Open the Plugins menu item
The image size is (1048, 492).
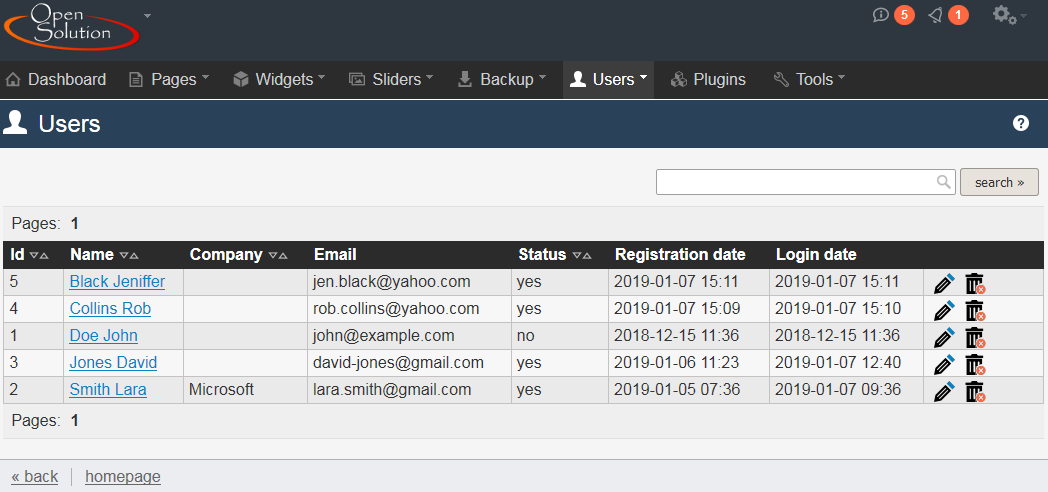point(708,79)
